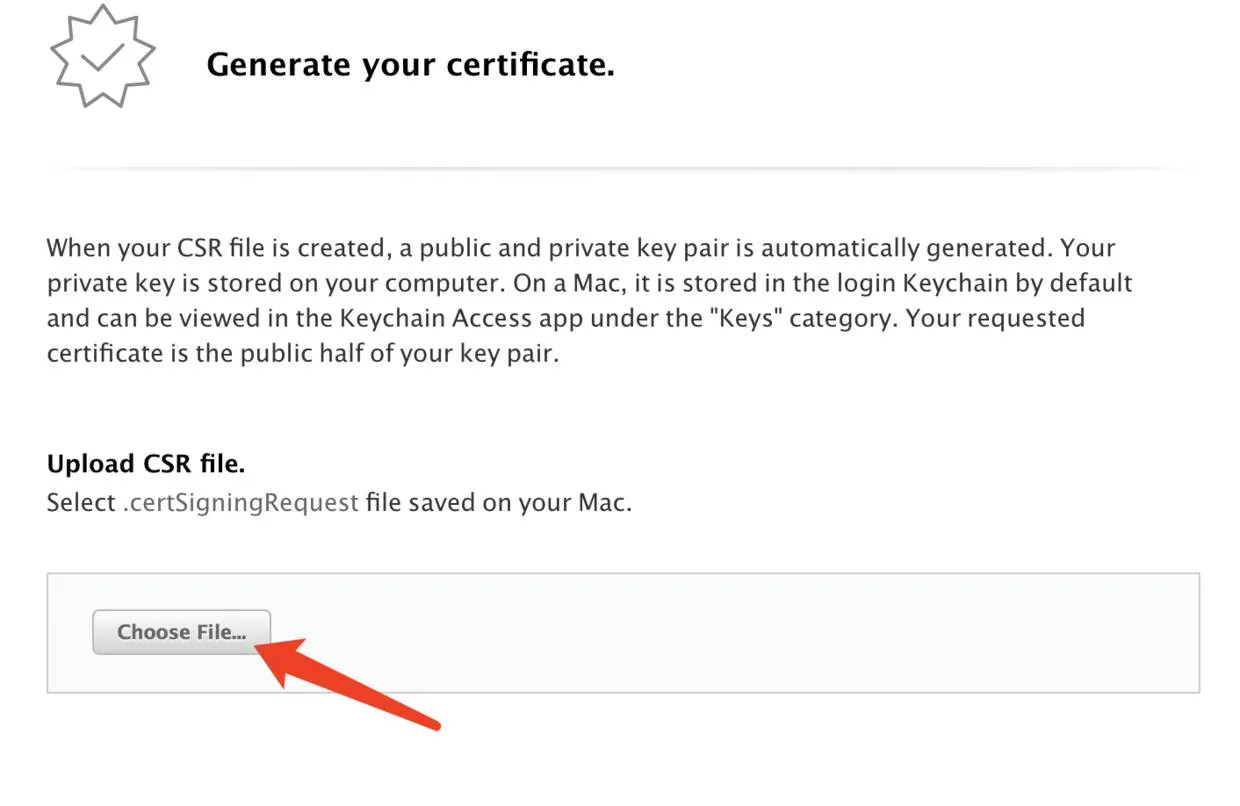Screen dimensions: 1240x806
Task: Click the word "Select" in upload instructions
Action: point(81,502)
